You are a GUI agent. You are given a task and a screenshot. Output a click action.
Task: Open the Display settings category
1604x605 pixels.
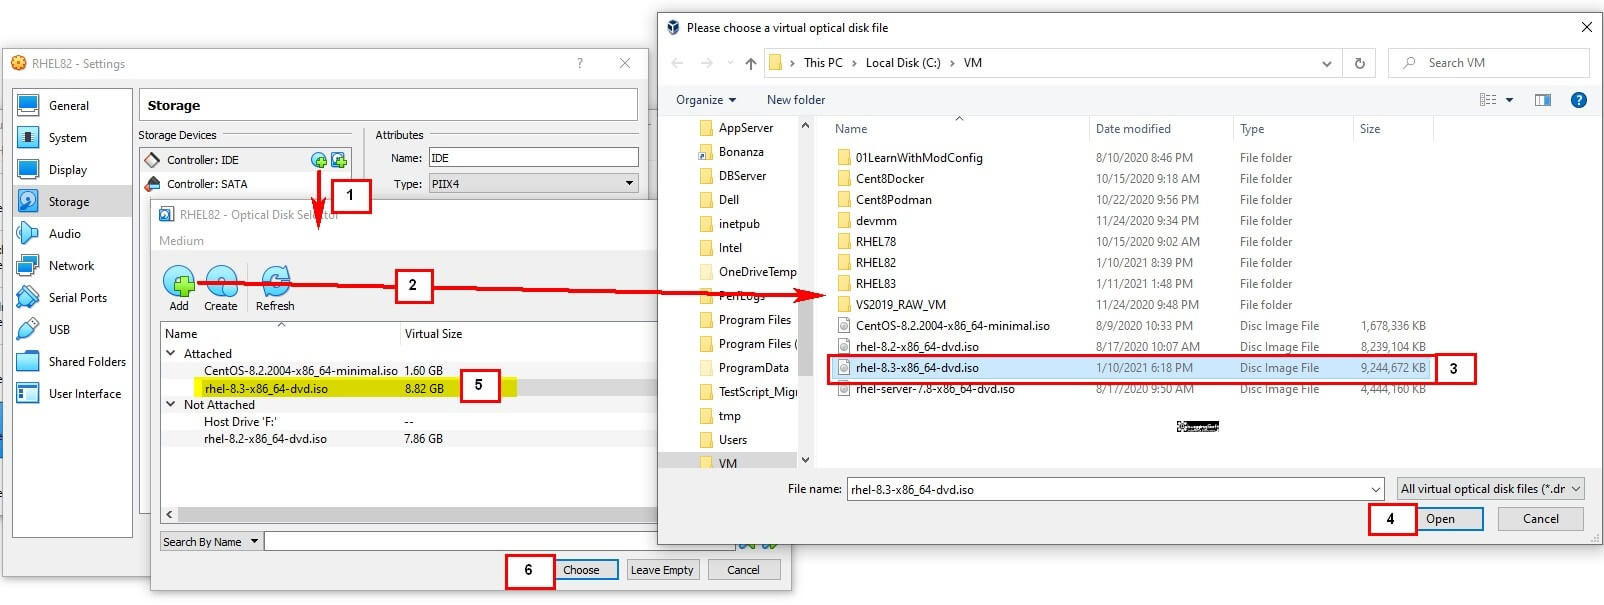[x=67, y=170]
